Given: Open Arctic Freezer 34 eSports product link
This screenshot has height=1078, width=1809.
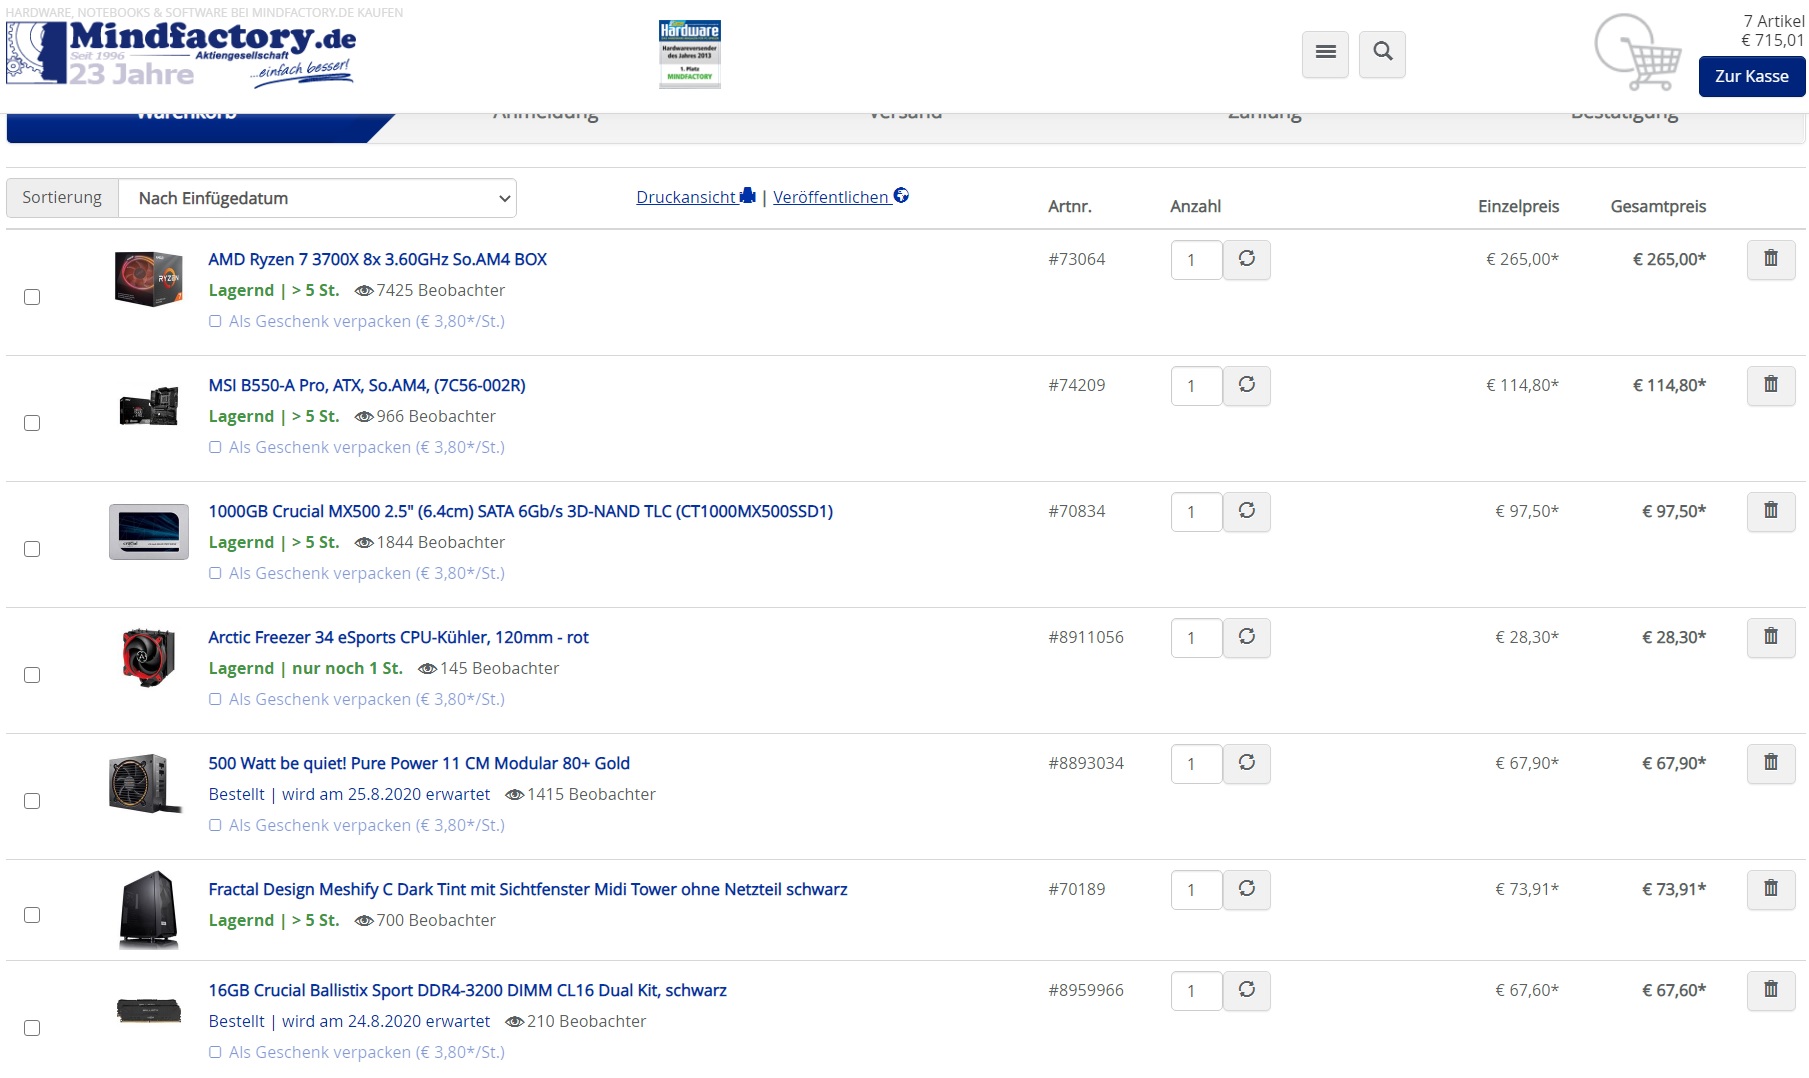Looking at the screenshot, I should click(x=398, y=637).
